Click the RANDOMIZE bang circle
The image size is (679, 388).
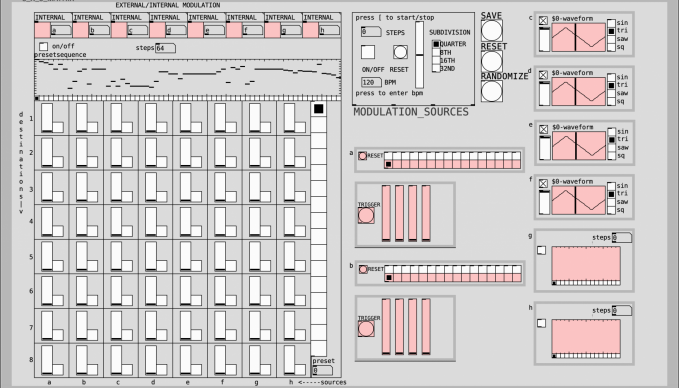pyautogui.click(x=492, y=91)
